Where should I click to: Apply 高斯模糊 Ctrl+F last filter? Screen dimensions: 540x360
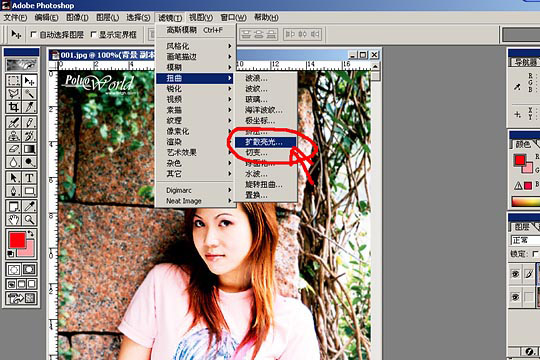click(x=196, y=30)
